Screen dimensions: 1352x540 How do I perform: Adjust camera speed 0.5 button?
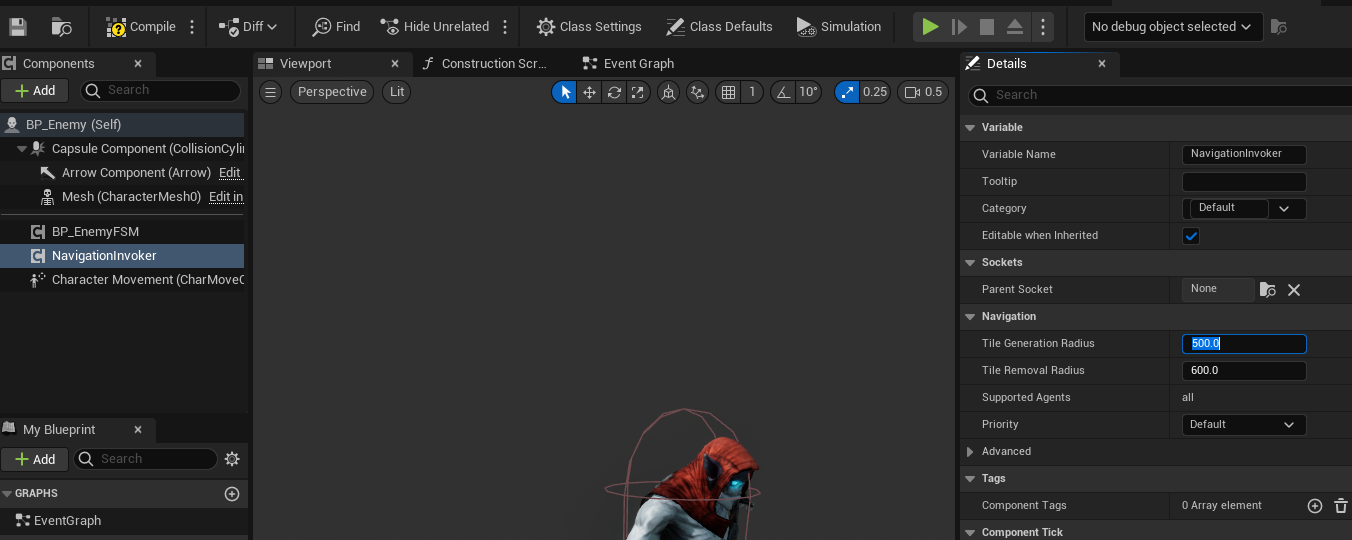coord(923,92)
